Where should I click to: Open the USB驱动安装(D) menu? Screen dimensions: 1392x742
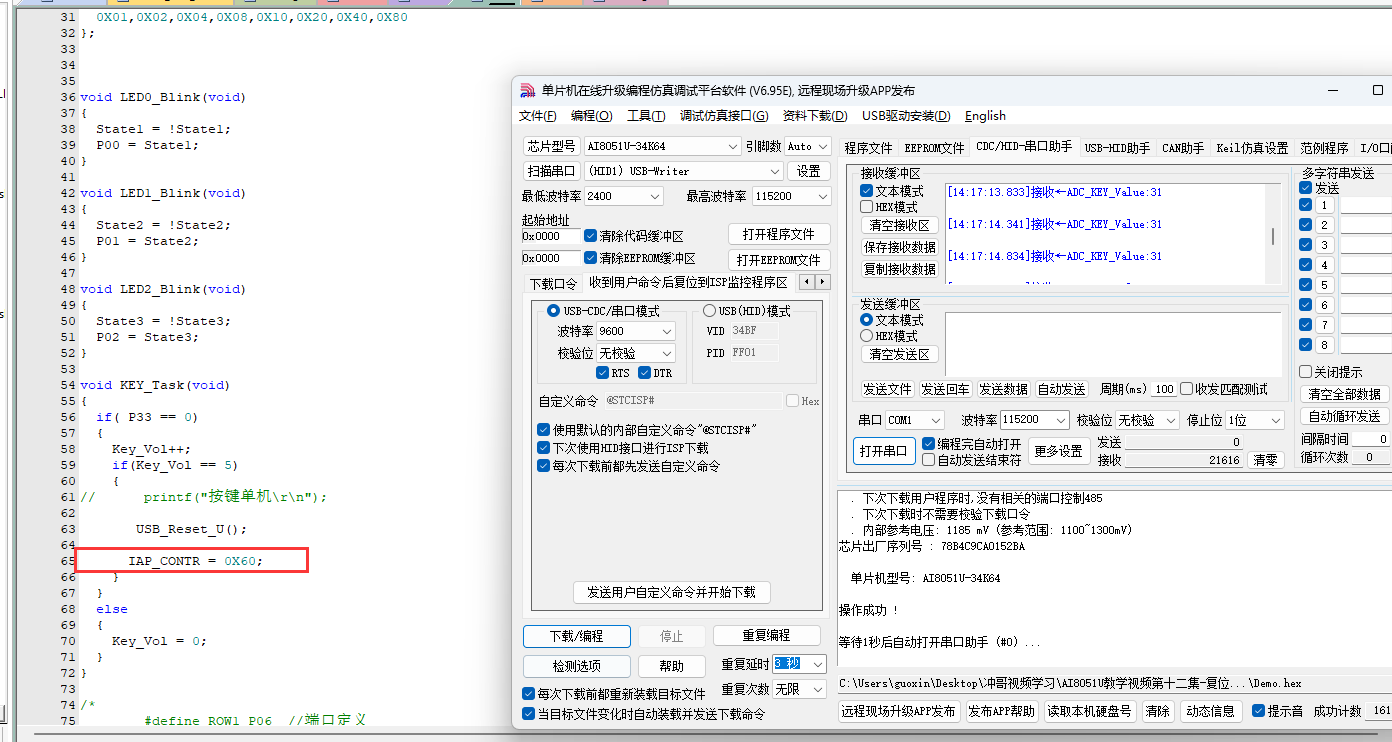[x=906, y=116]
